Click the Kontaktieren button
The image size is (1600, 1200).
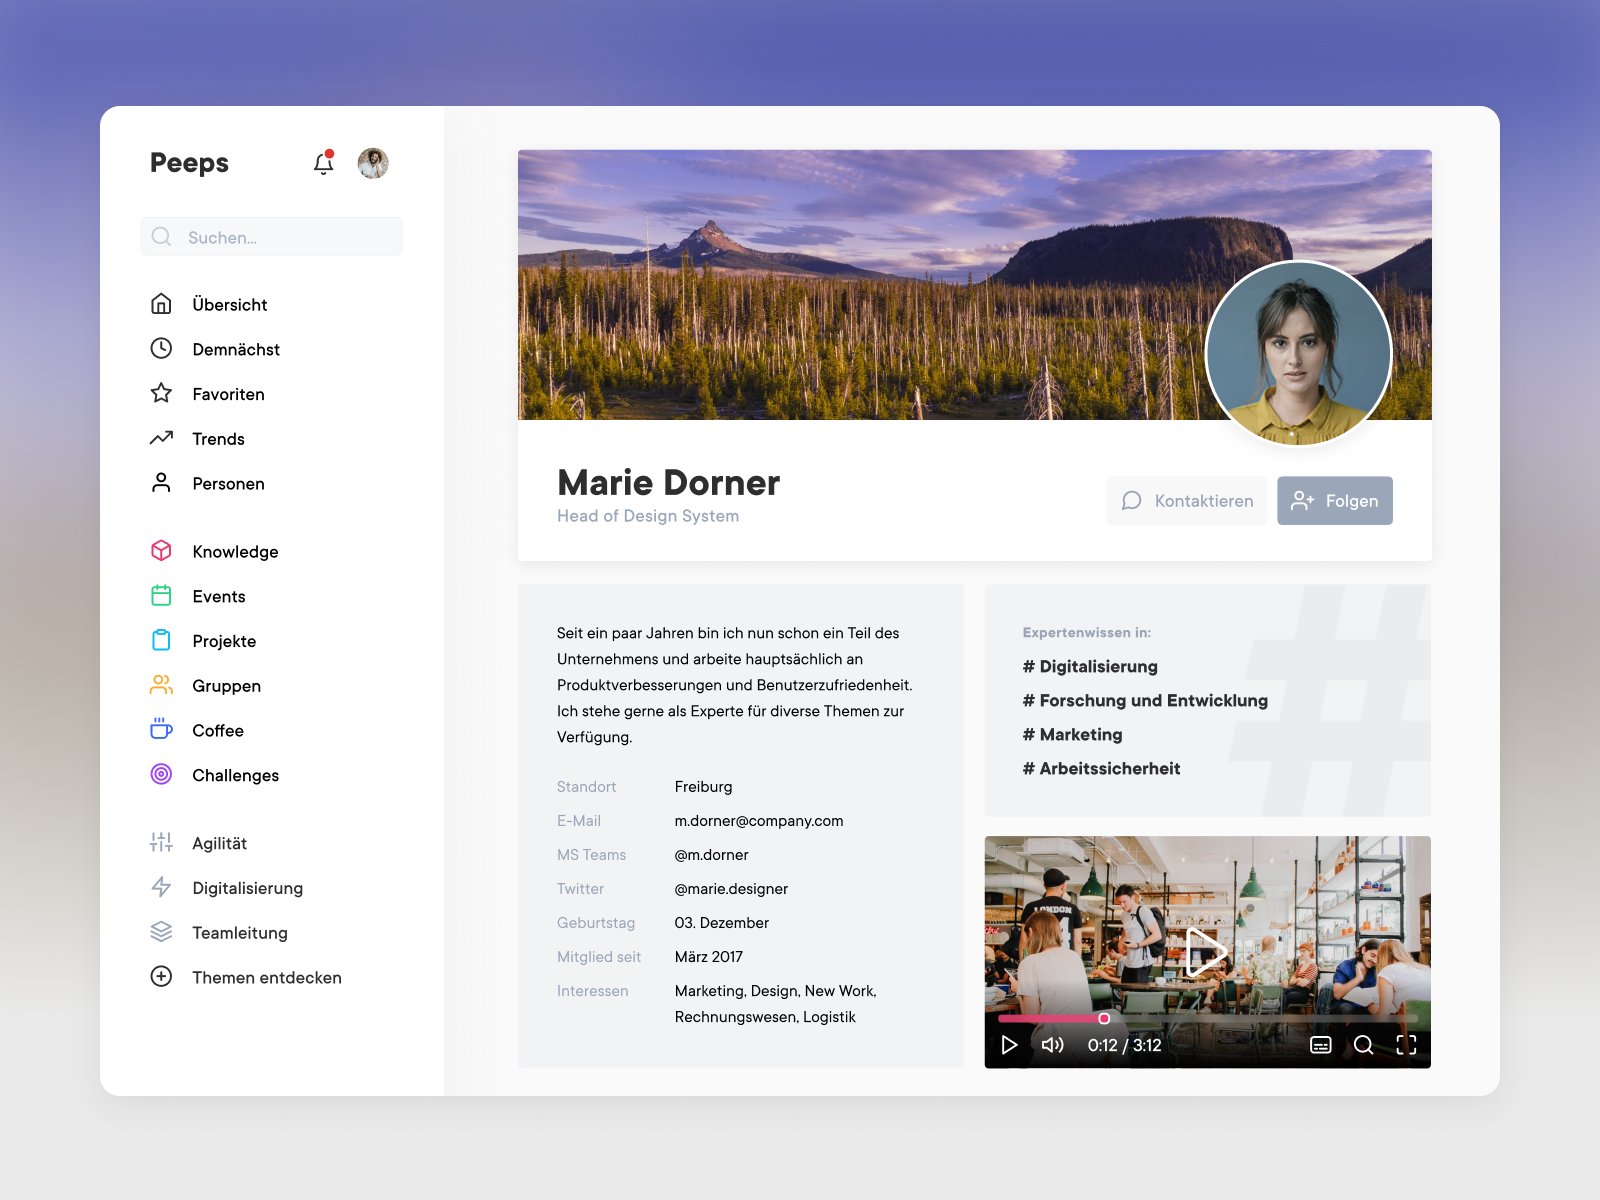[x=1186, y=501]
